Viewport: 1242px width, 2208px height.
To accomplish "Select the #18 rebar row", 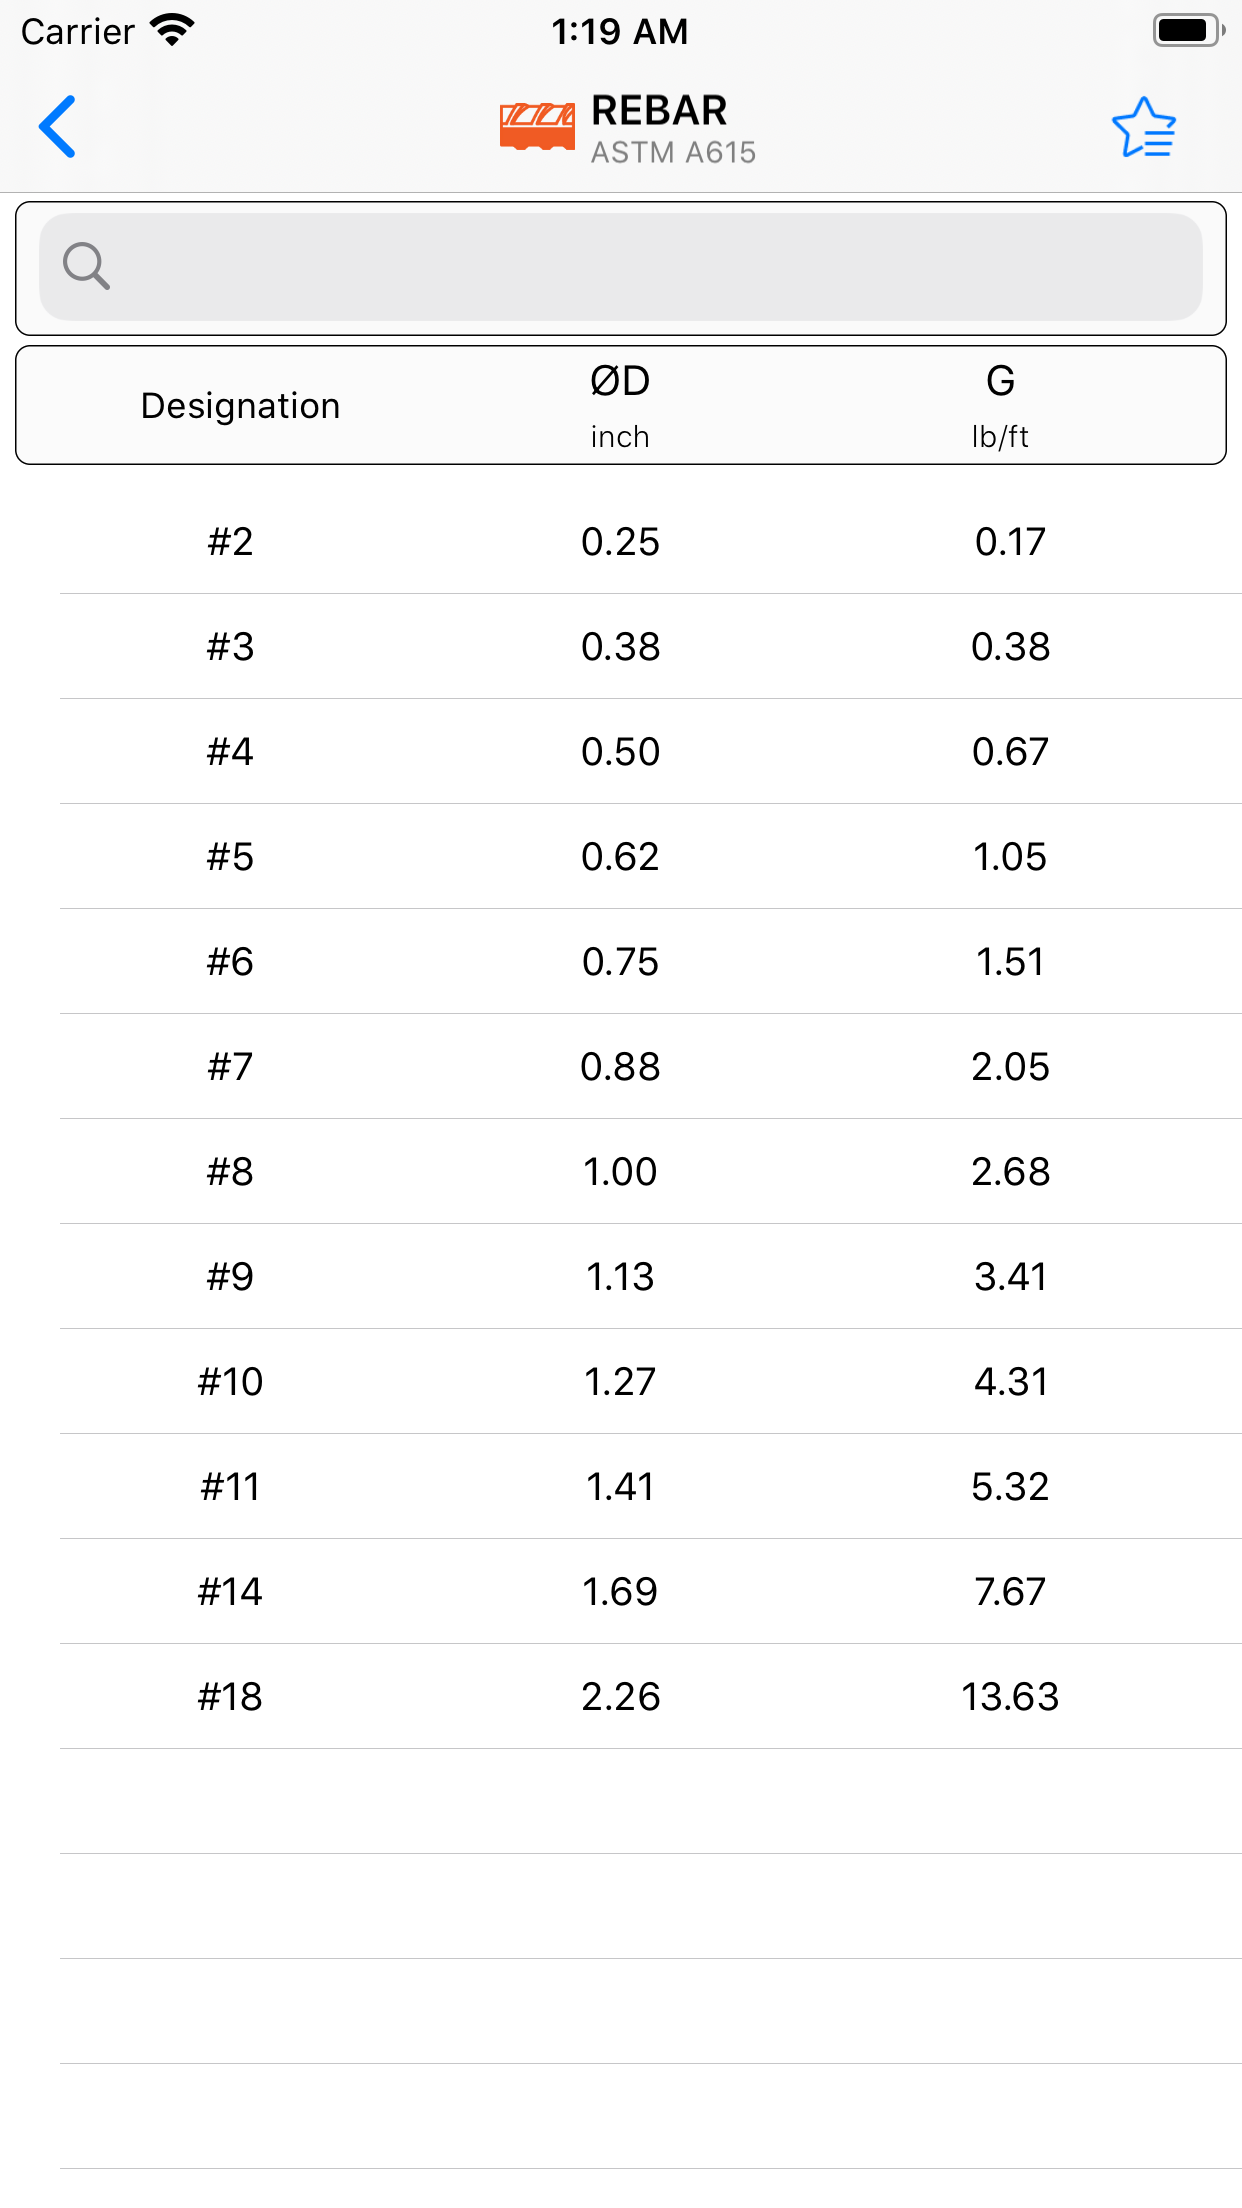I will point(620,1696).
